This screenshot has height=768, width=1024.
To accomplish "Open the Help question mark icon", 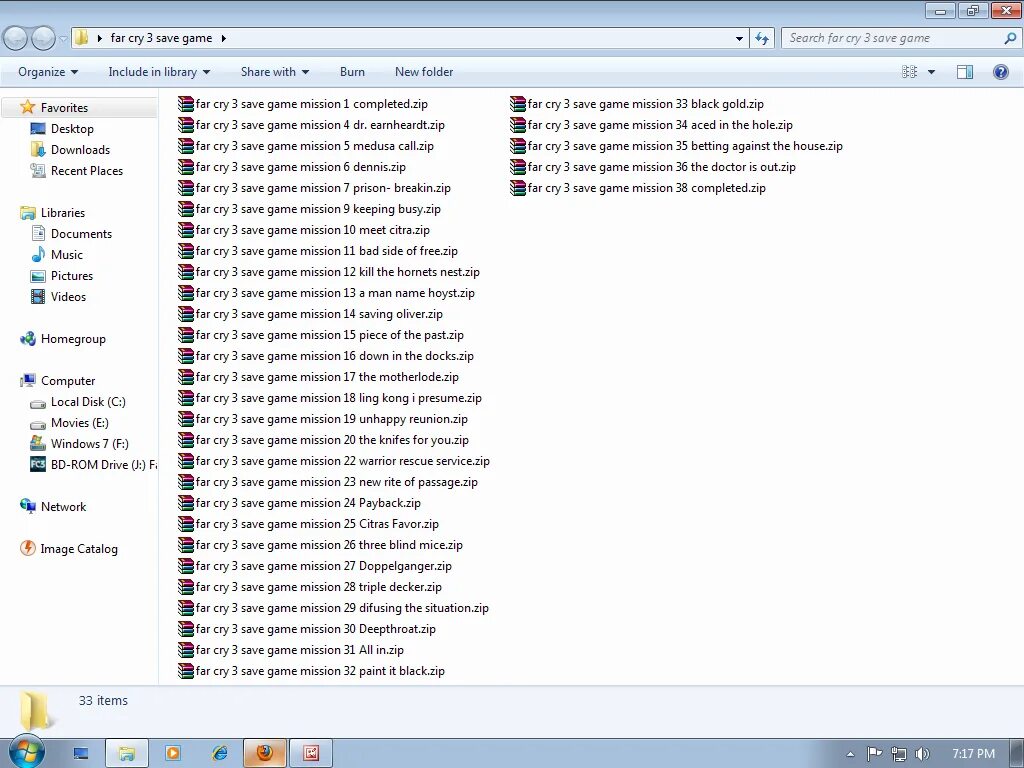I will point(1000,72).
